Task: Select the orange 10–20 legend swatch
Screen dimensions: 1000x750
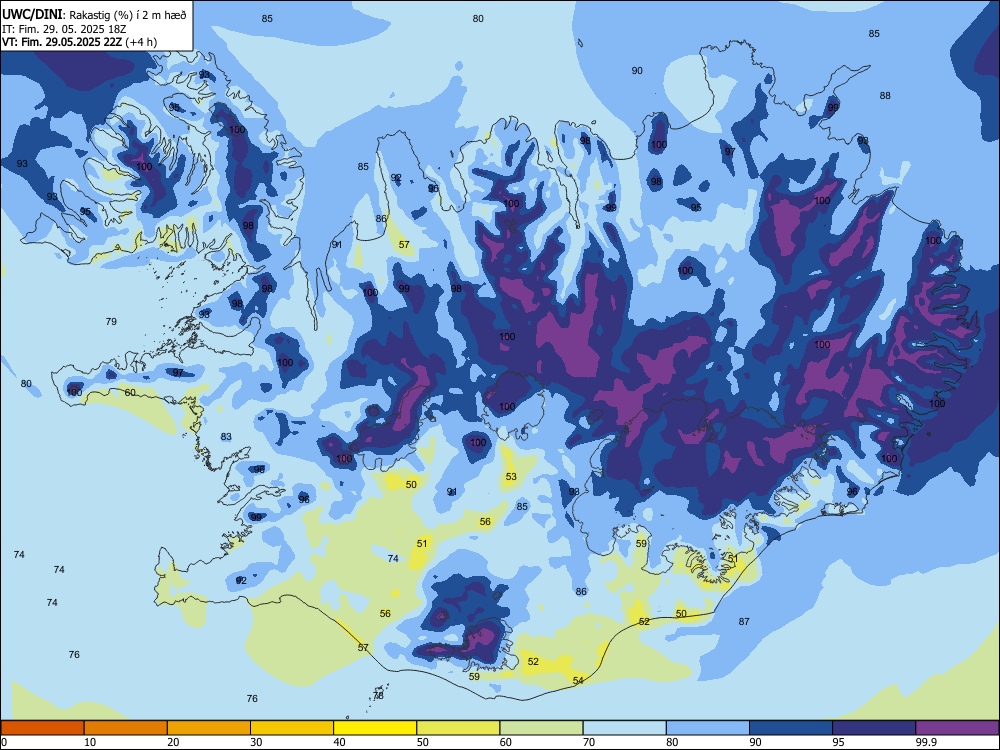Action: tap(126, 728)
